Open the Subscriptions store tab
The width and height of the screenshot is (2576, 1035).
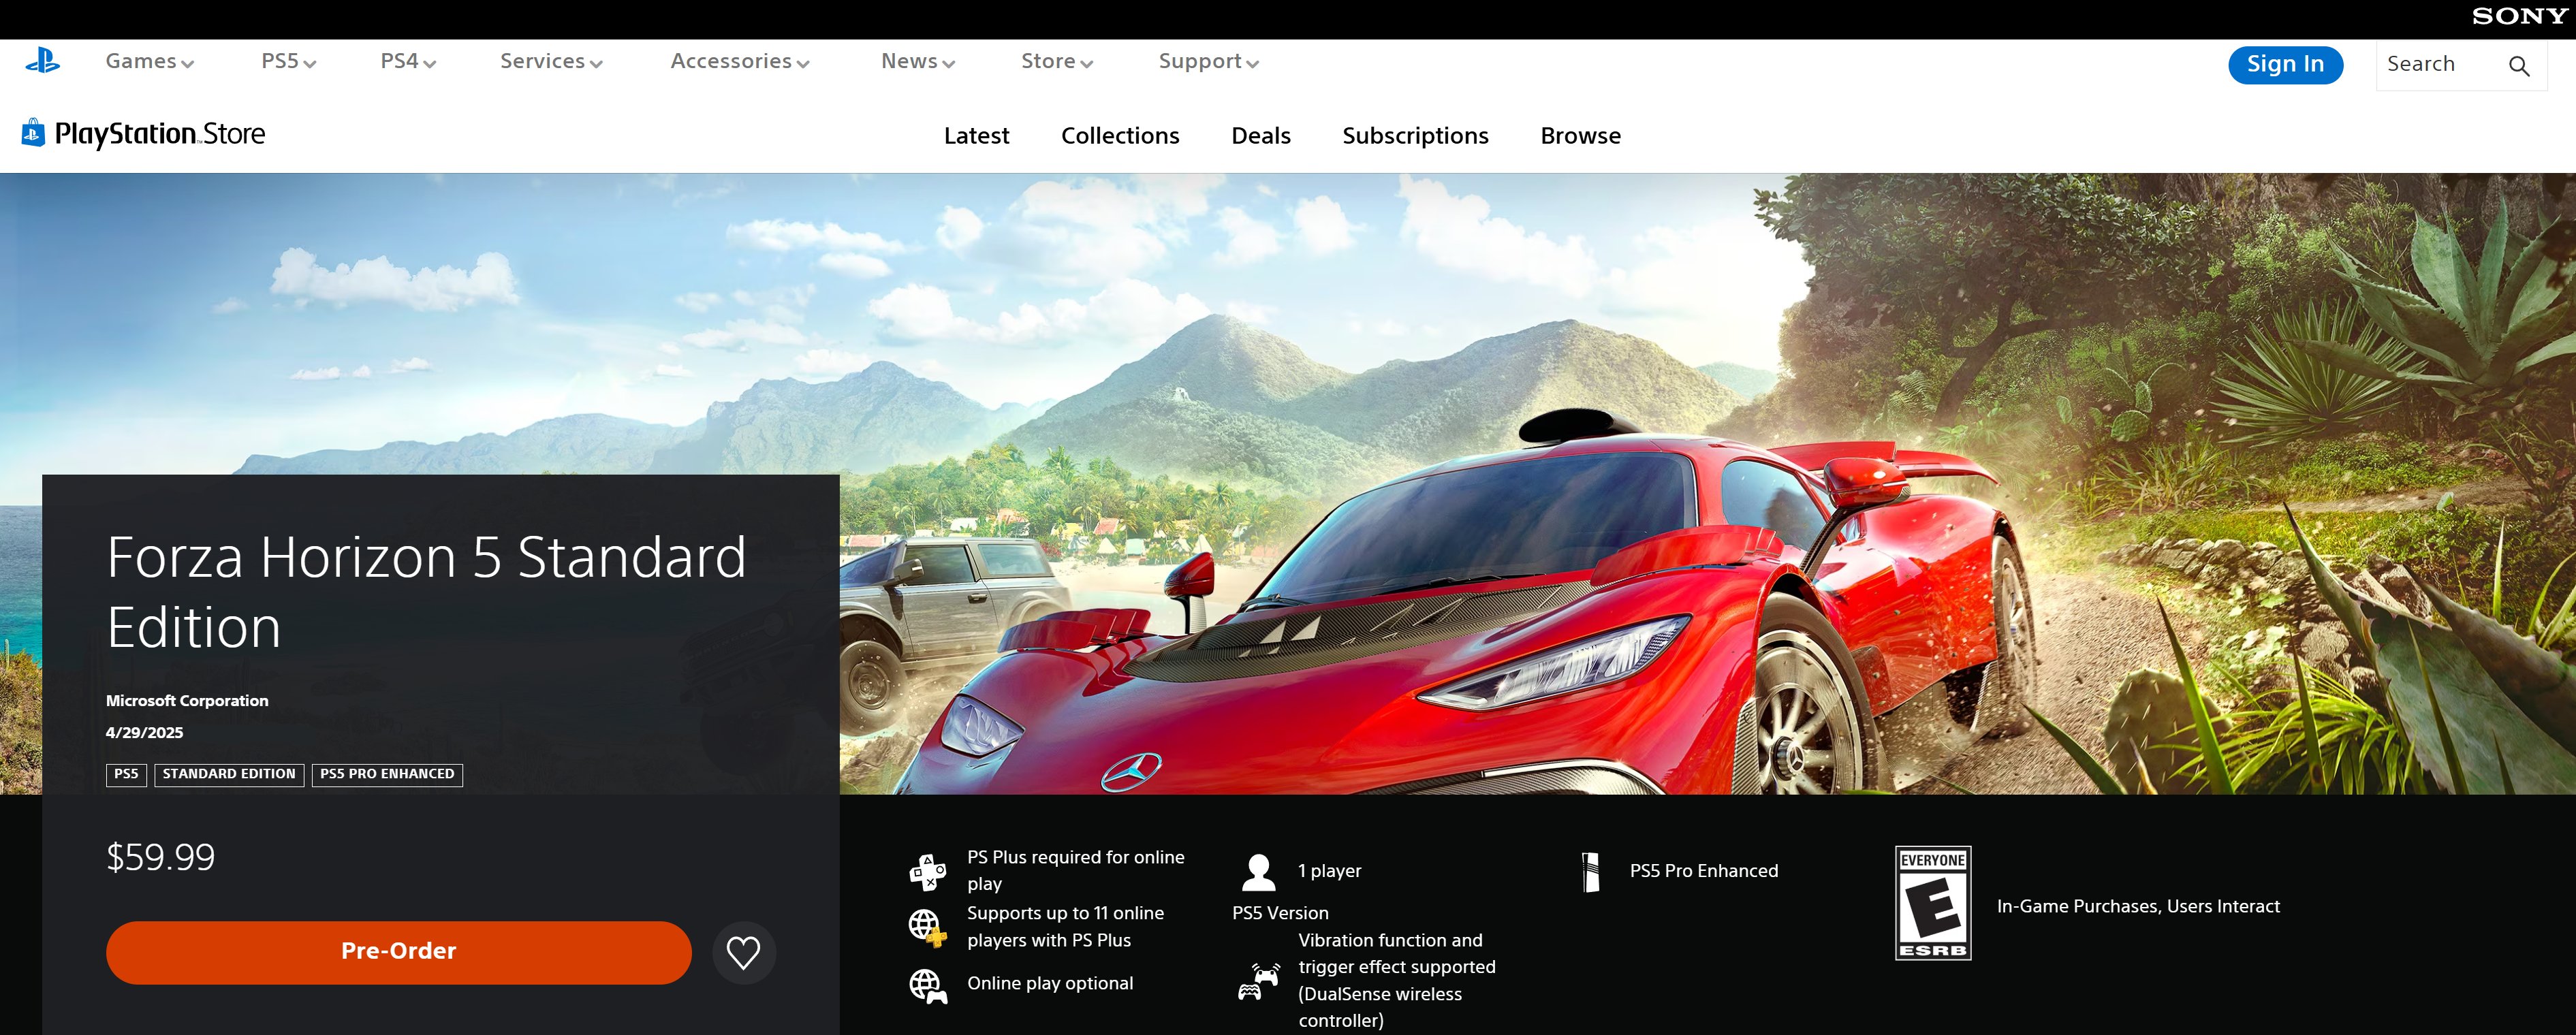(x=1415, y=136)
